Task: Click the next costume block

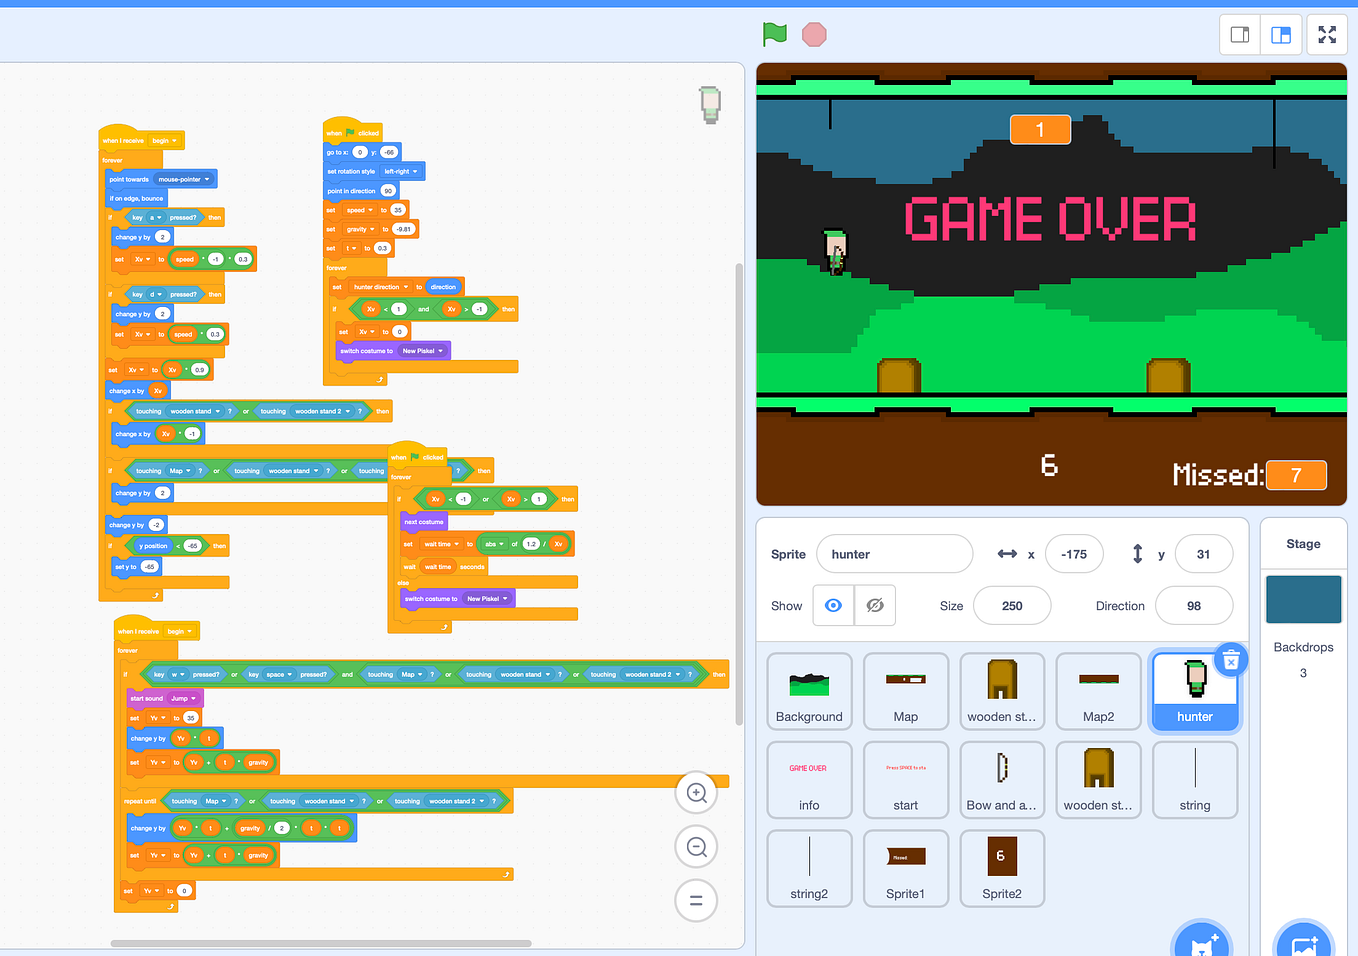Action: [423, 522]
